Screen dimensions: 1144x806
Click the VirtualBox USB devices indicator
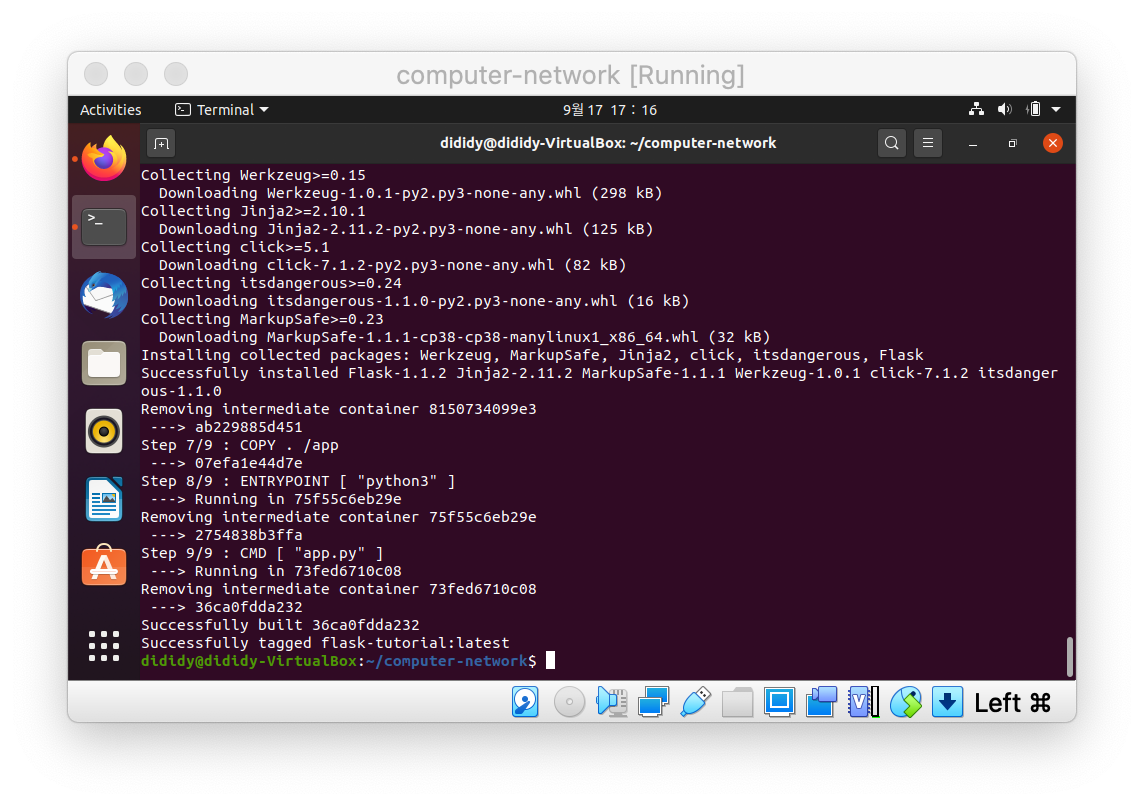(697, 701)
